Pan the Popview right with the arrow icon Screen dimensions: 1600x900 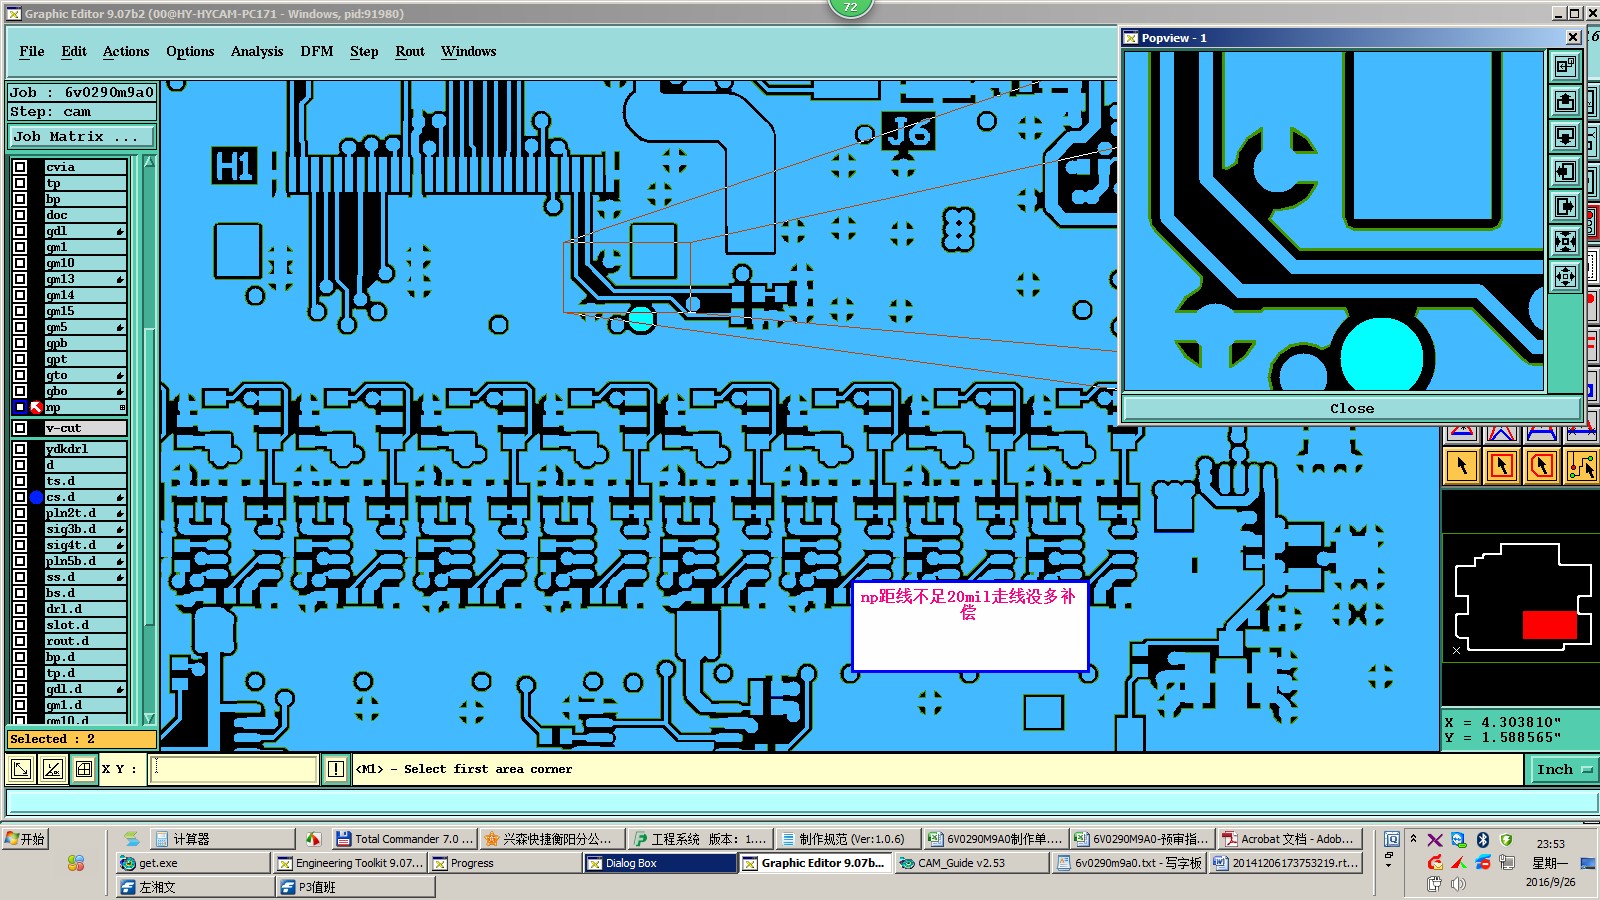(x=1565, y=206)
